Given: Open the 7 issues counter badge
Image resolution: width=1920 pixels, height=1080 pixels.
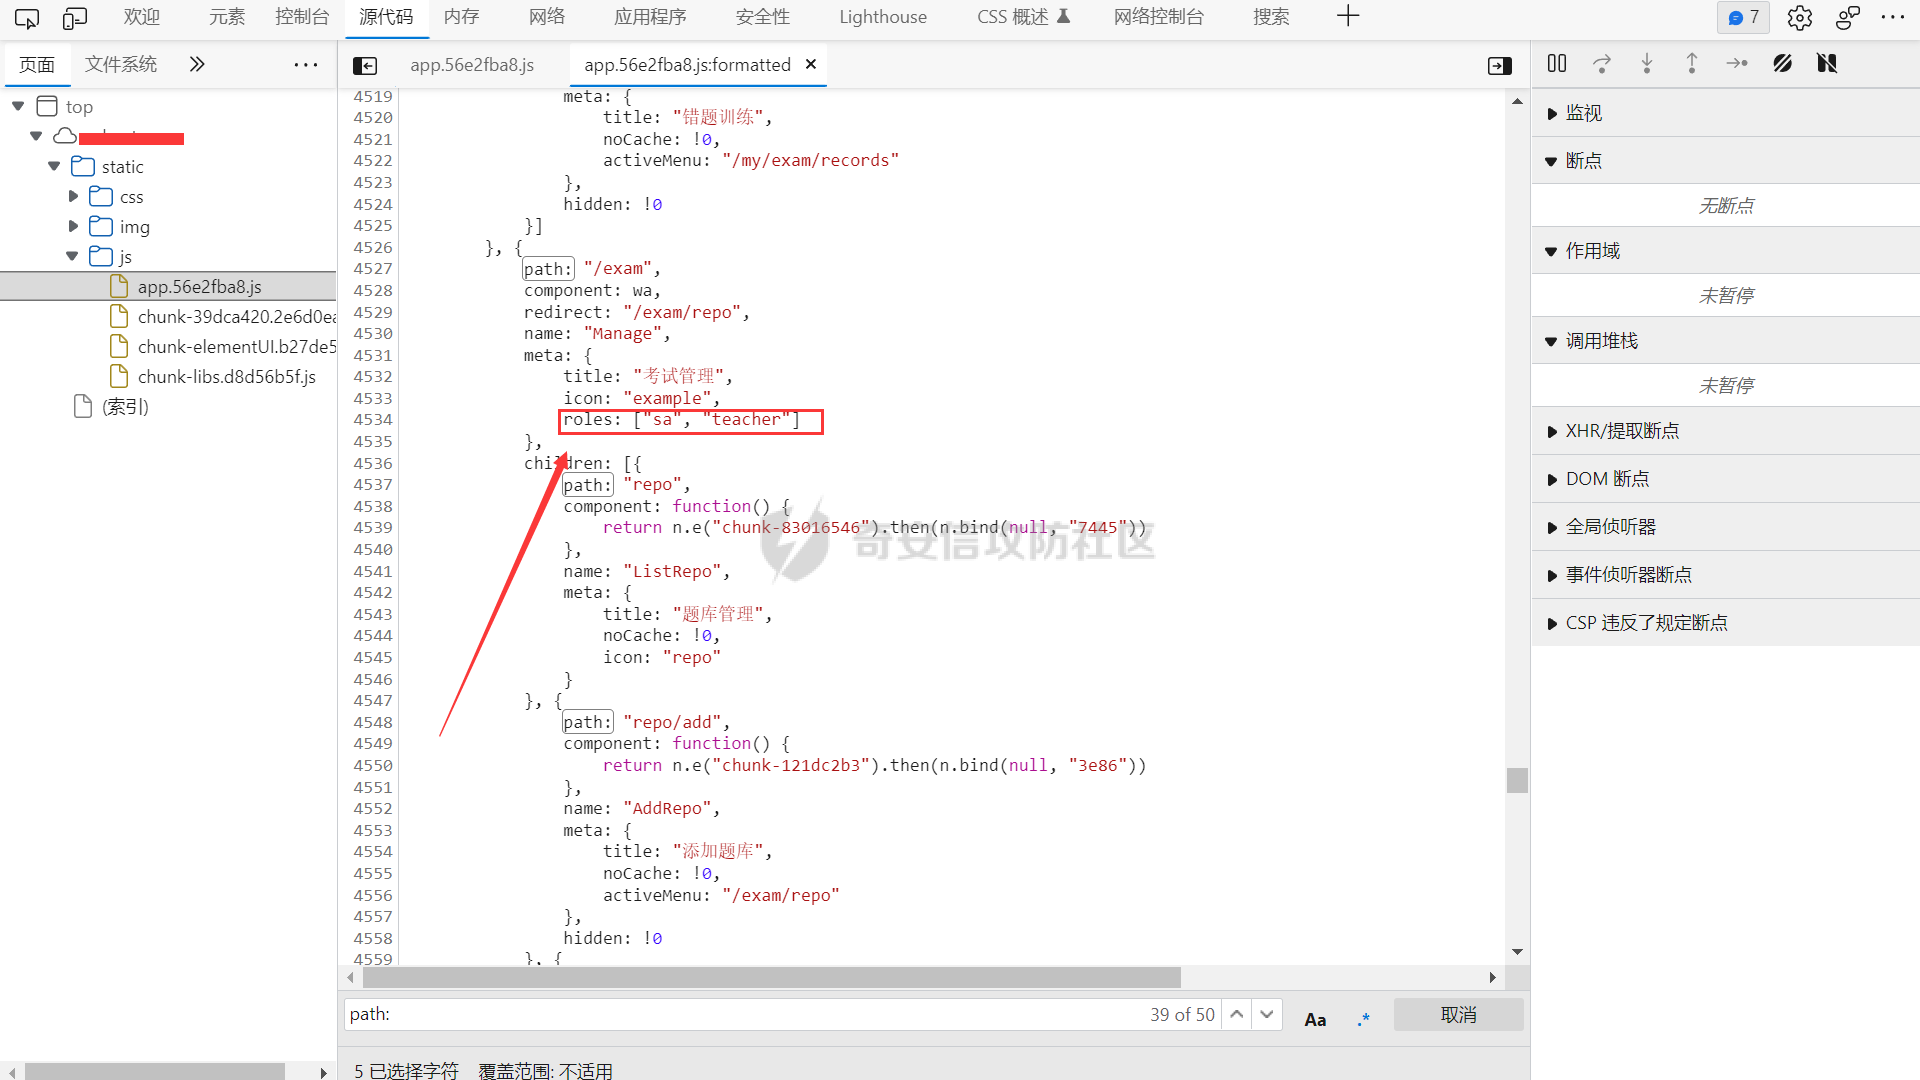Looking at the screenshot, I should pyautogui.click(x=1743, y=17).
